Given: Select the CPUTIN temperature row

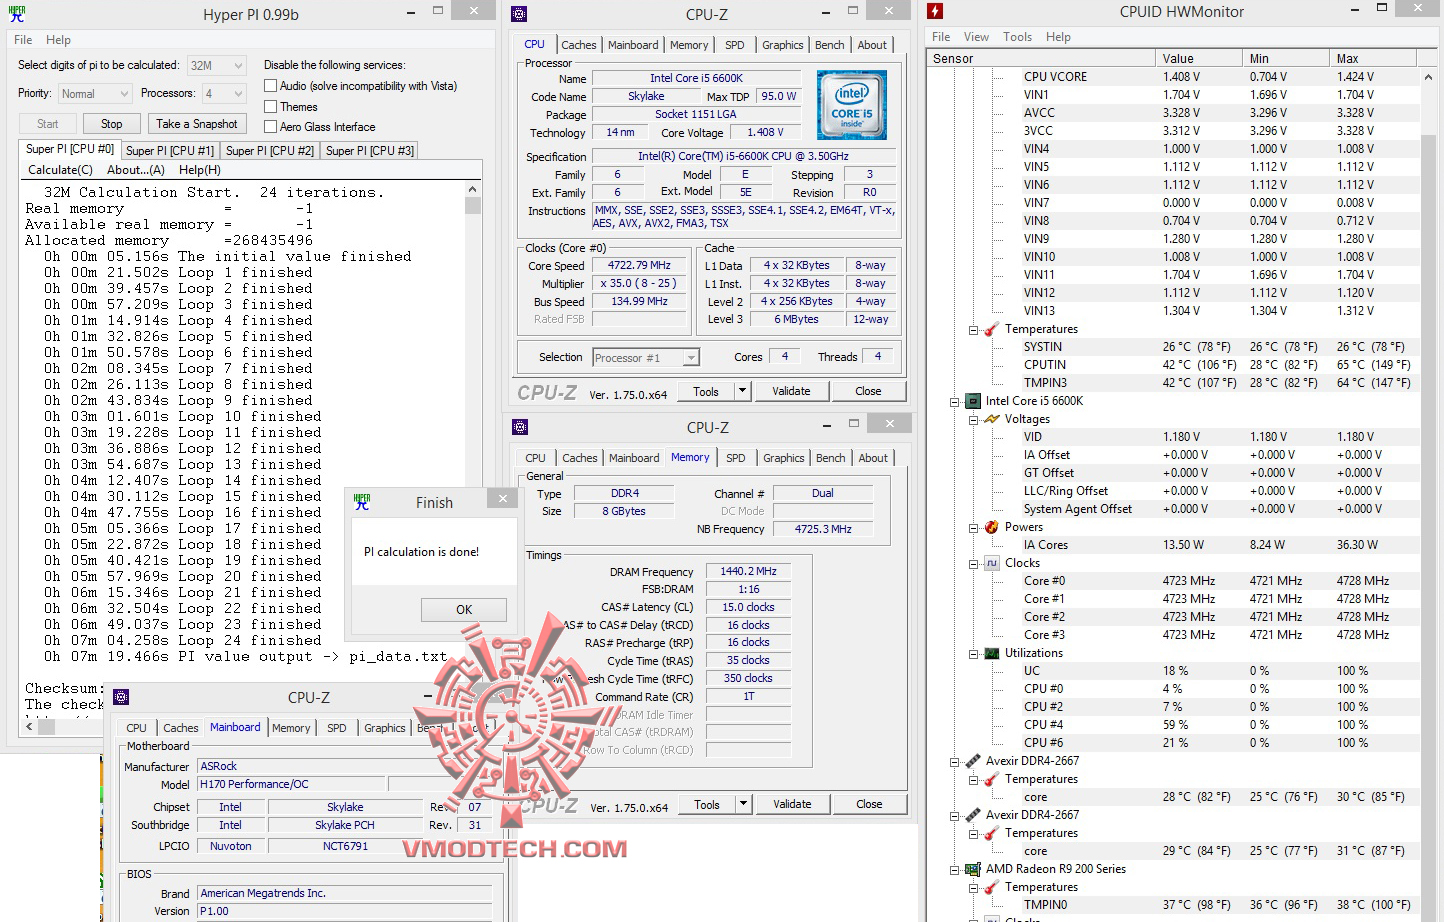Looking at the screenshot, I should [x=1172, y=365].
